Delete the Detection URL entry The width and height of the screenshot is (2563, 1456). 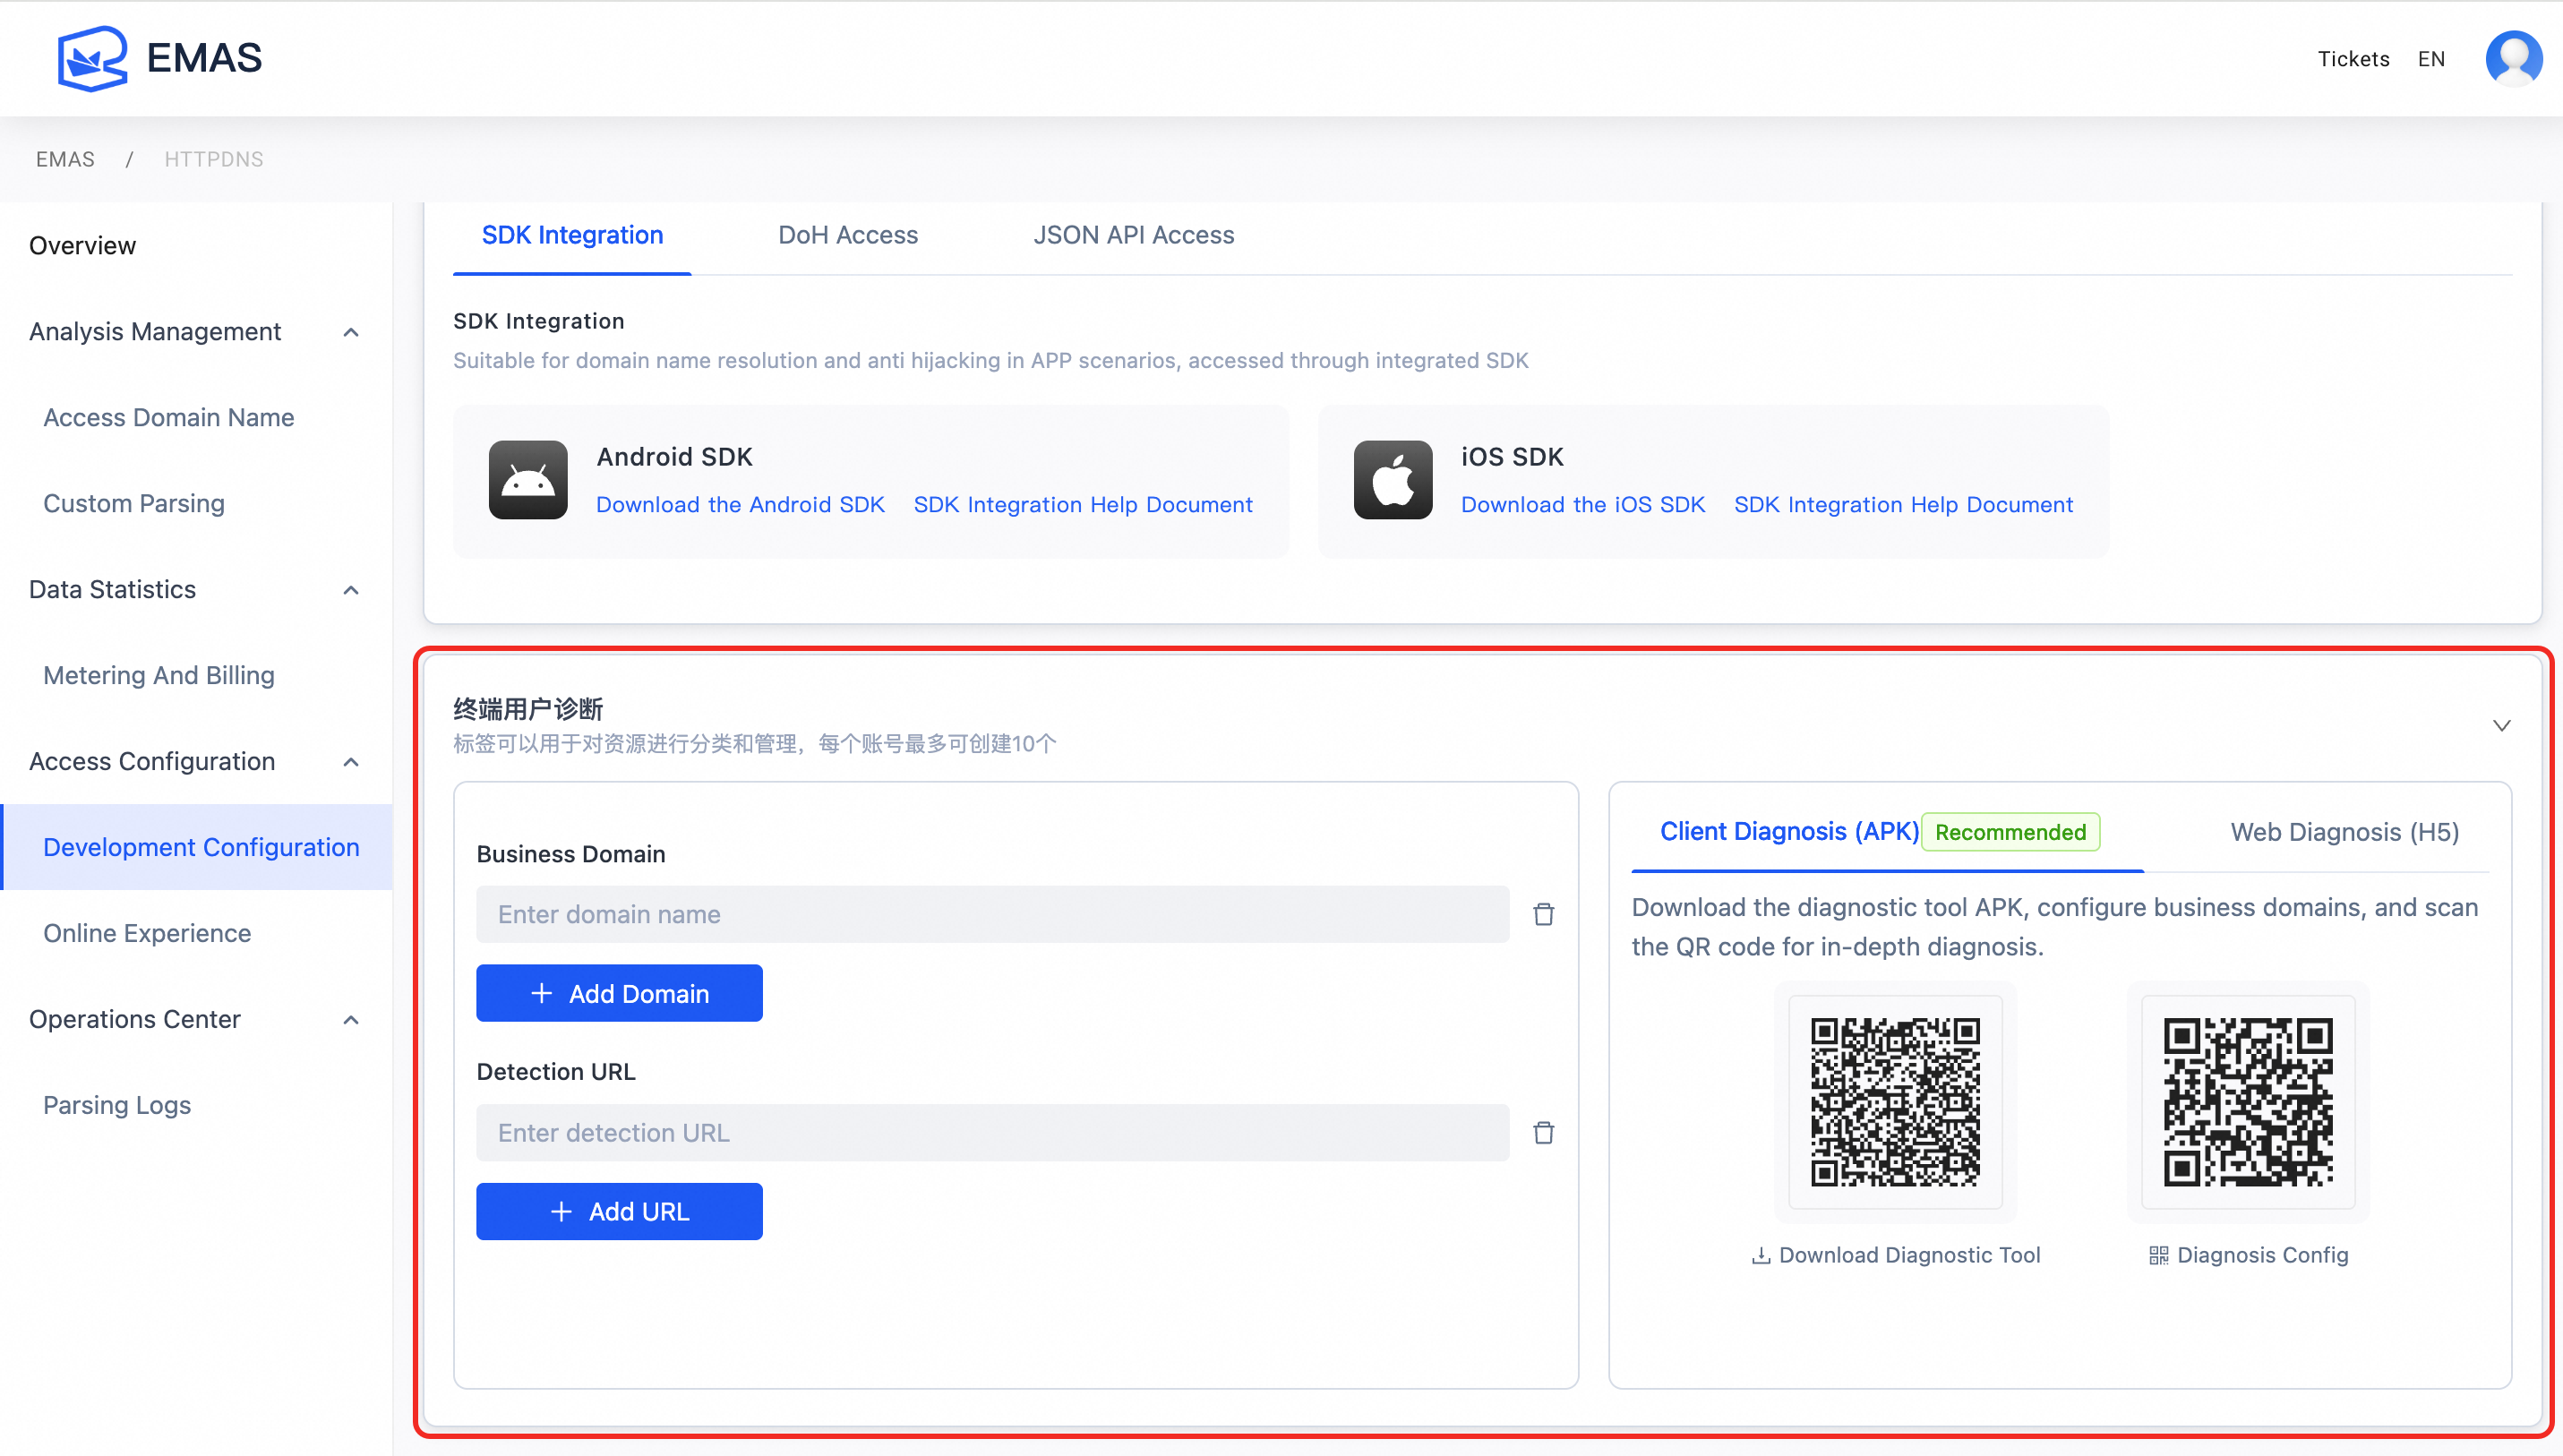[1544, 1132]
